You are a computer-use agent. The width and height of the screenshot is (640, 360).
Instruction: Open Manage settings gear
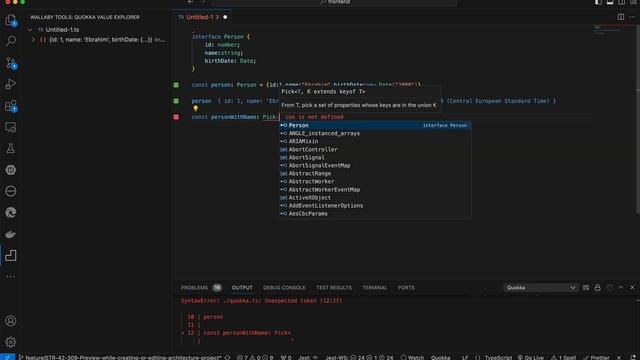(x=11, y=342)
